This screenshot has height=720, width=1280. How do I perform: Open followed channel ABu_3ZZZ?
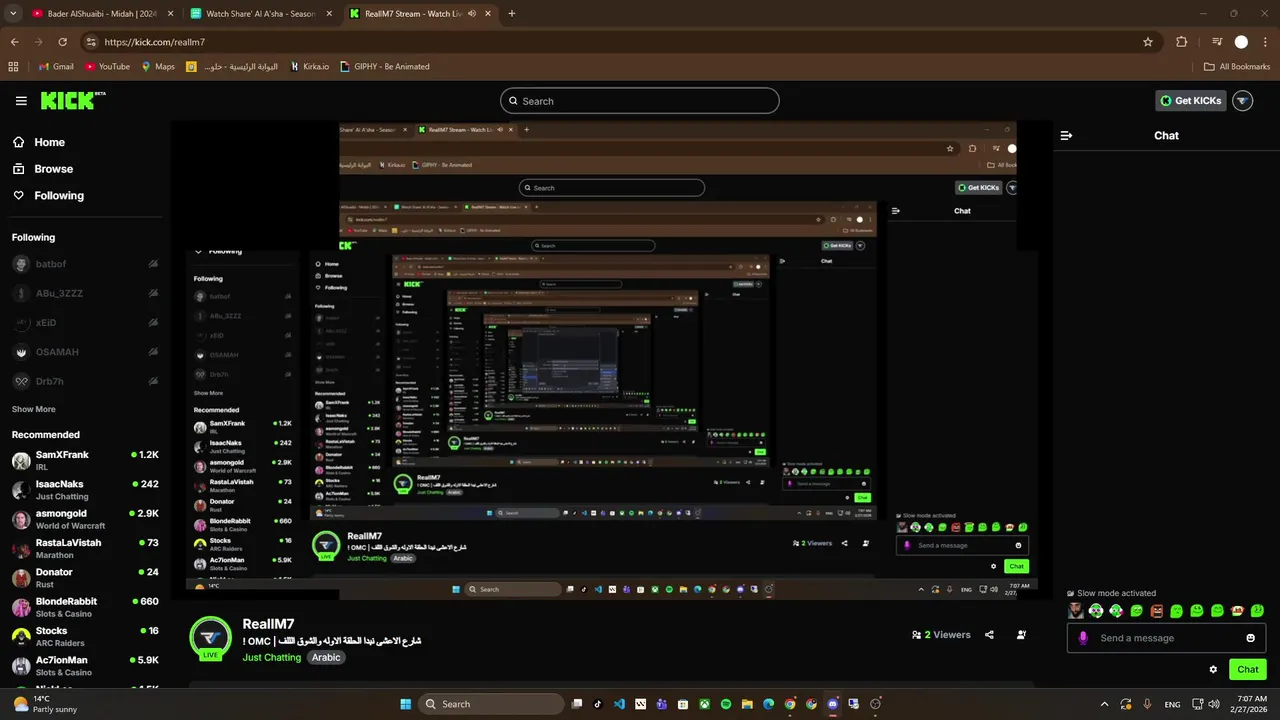pyautogui.click(x=85, y=293)
